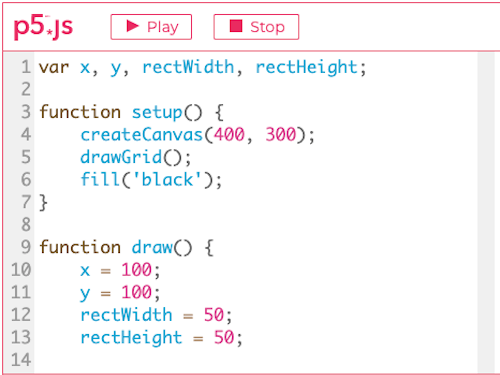
Task: Click the Play button to run sketch
Action: click(151, 27)
